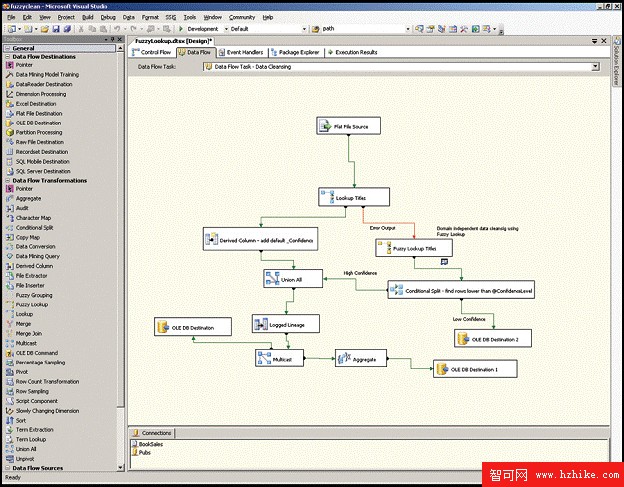Select the BookSales connection
The width and height of the screenshot is (624, 487).
point(148,444)
